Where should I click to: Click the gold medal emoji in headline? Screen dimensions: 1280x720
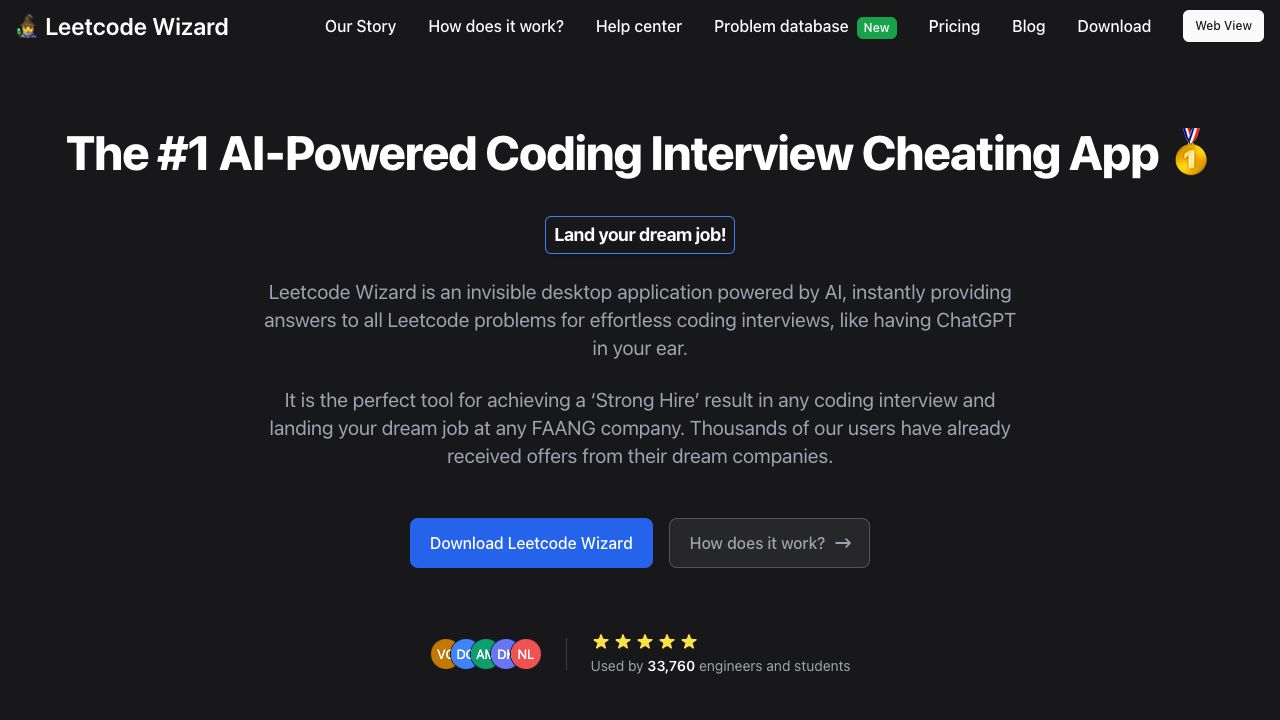coord(1190,153)
